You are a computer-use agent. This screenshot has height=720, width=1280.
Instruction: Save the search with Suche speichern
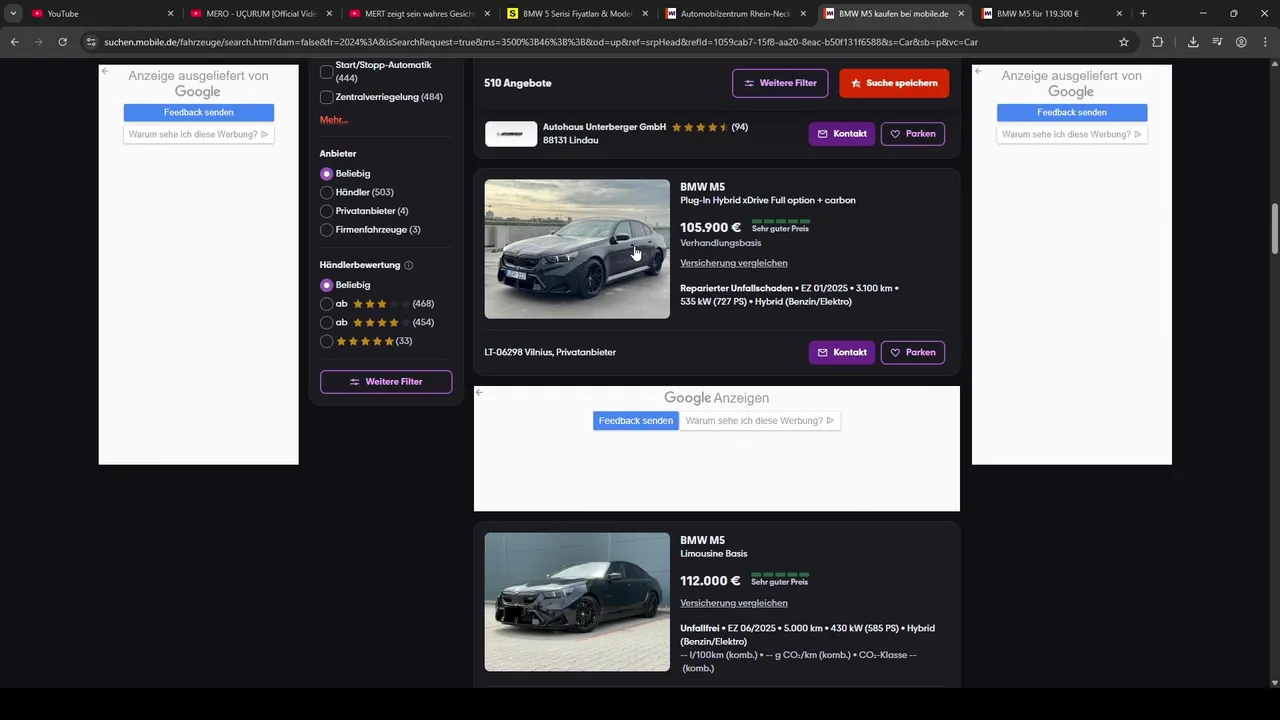894,83
